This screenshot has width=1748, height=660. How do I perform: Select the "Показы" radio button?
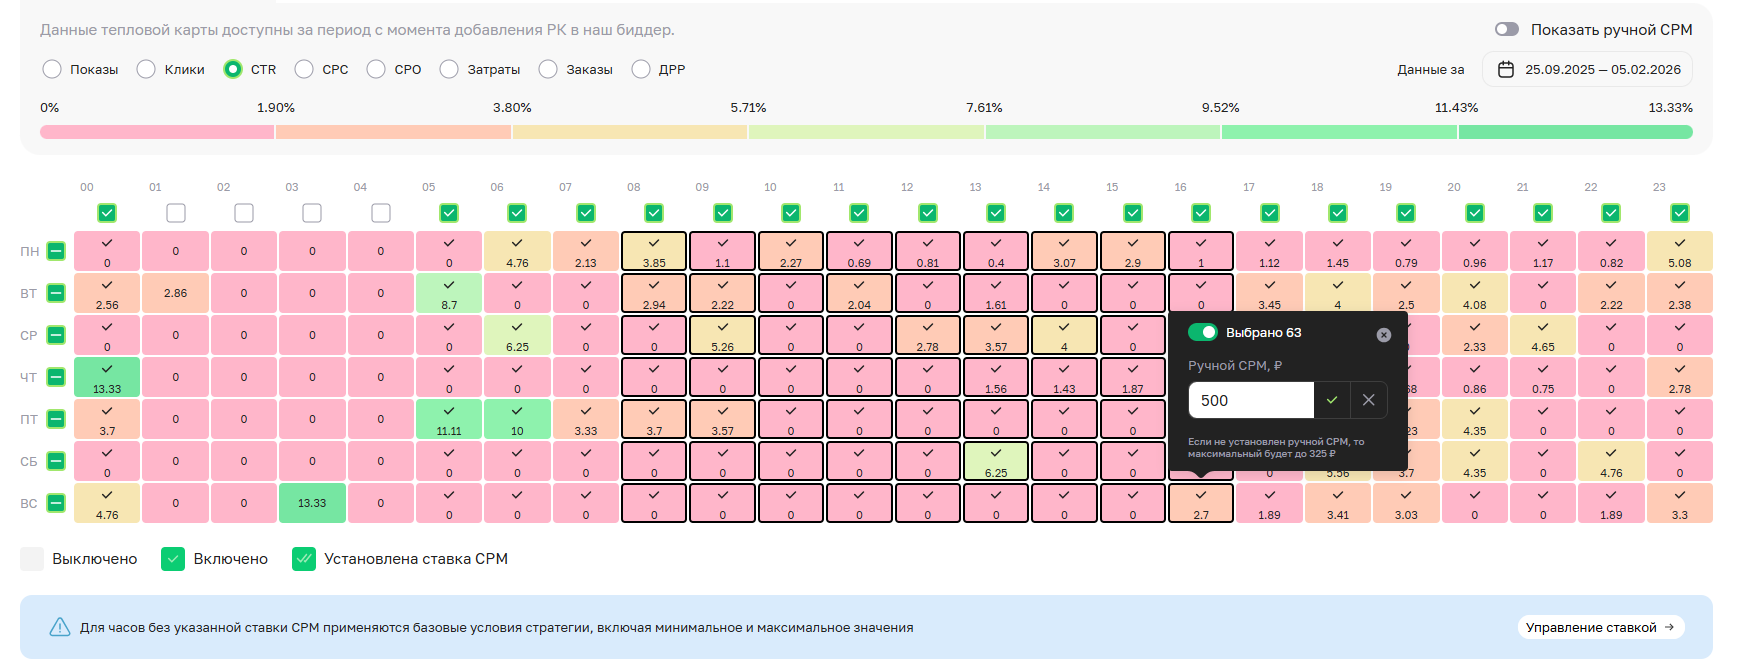tap(52, 69)
